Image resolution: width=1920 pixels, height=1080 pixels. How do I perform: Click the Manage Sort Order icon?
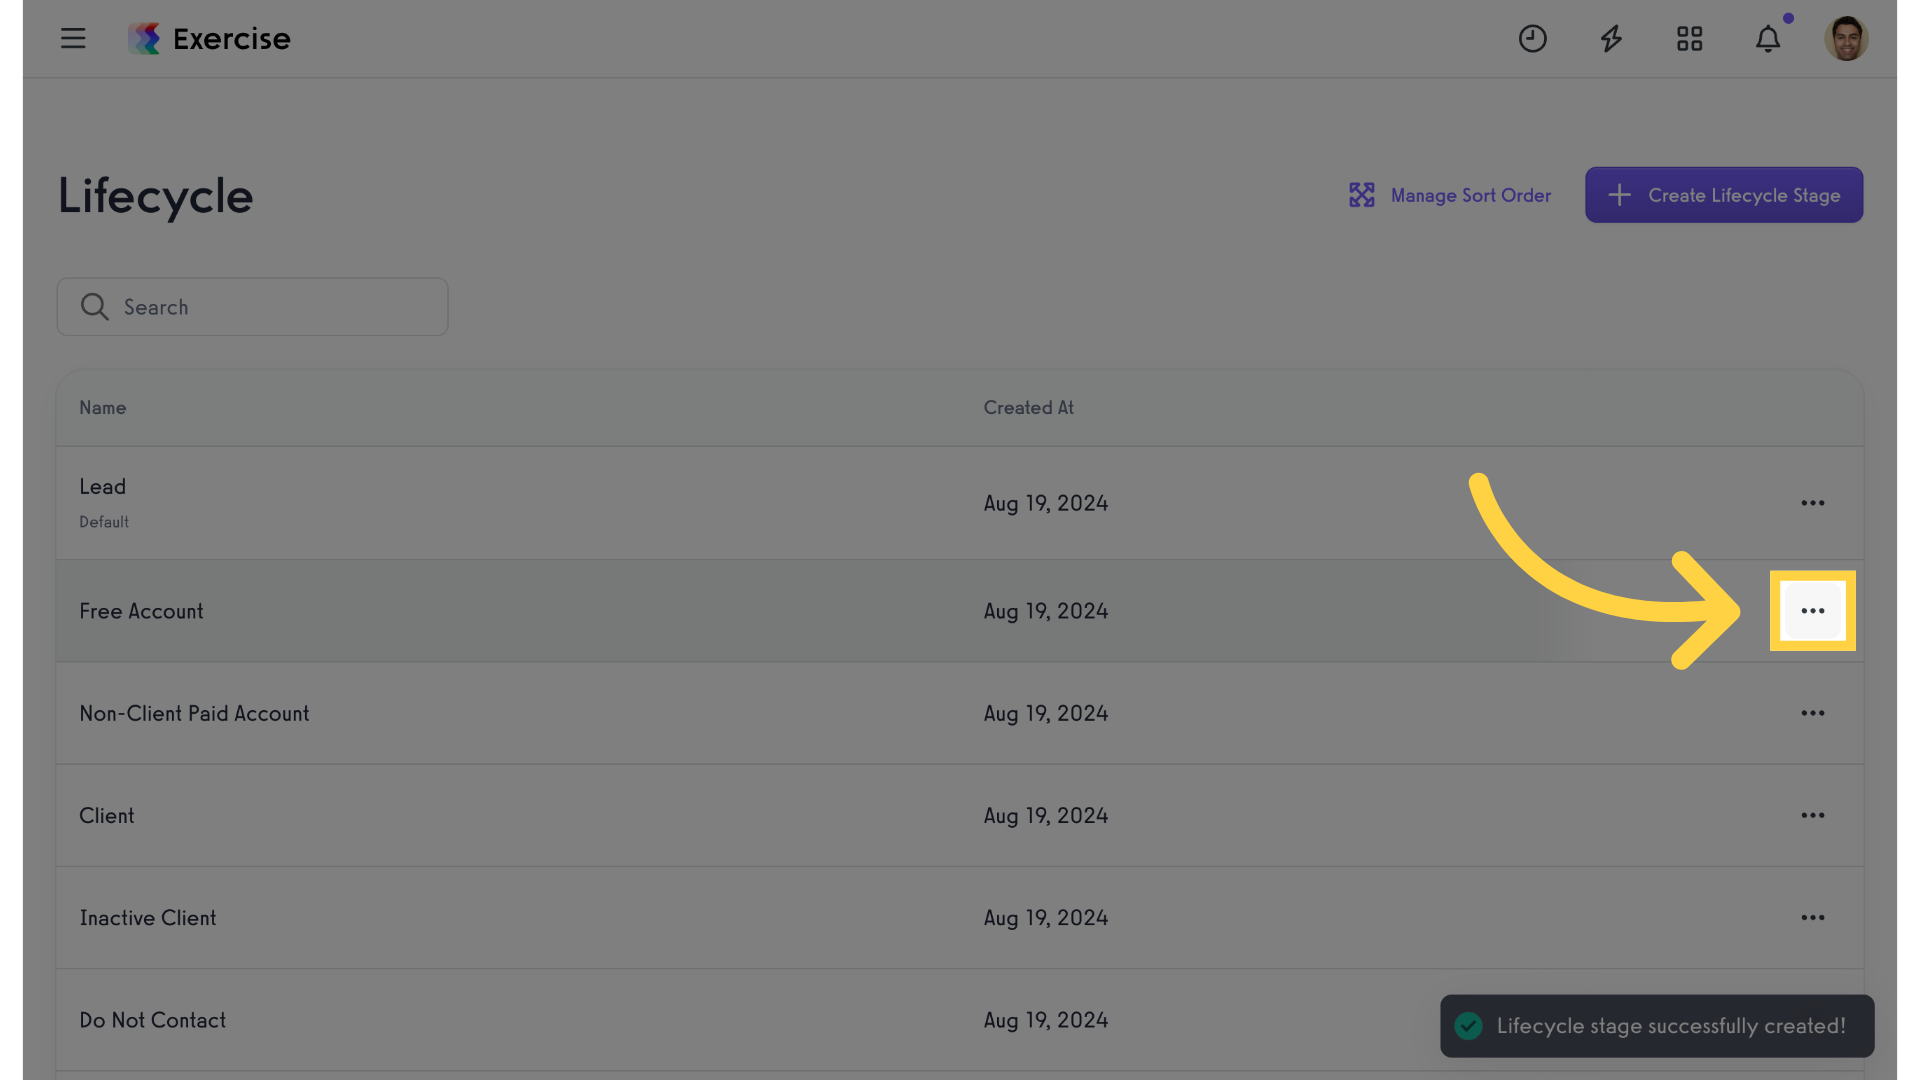tap(1361, 195)
